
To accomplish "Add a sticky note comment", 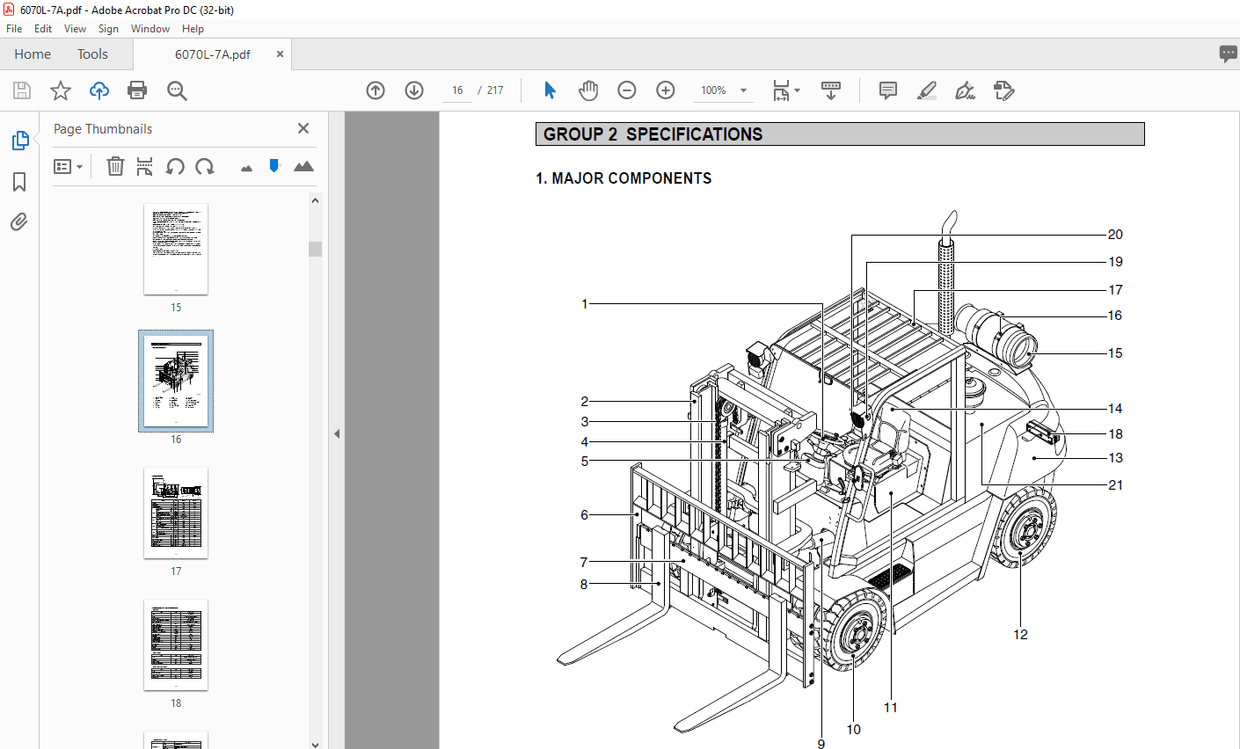I will (x=887, y=90).
